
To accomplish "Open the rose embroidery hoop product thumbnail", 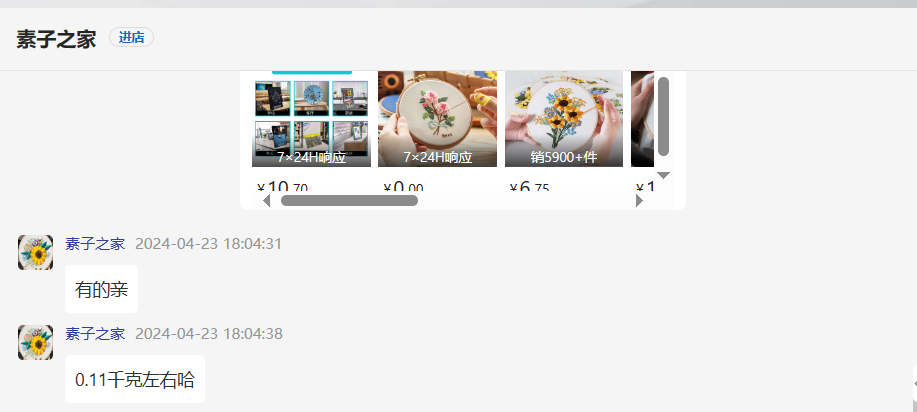I will point(437,119).
